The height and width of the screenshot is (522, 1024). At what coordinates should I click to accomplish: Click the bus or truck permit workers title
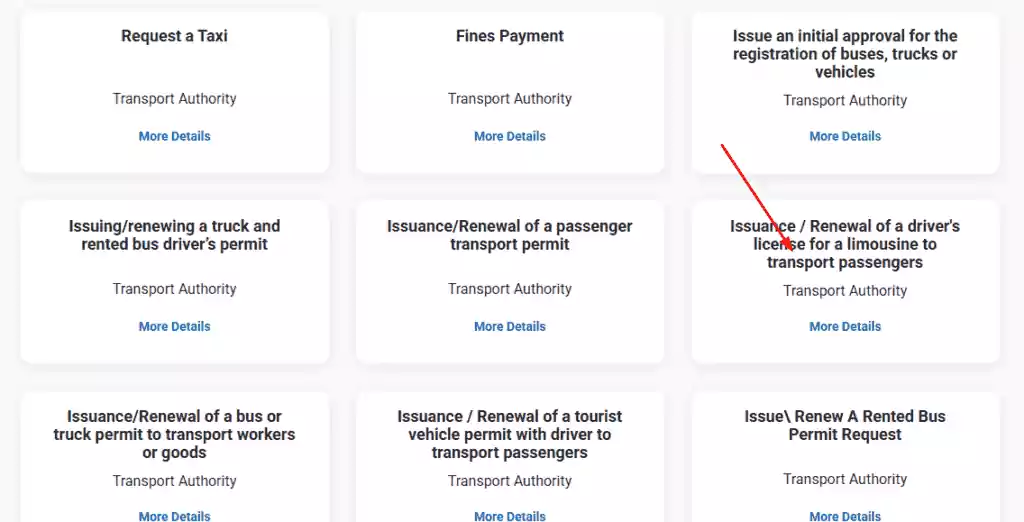(x=174, y=434)
